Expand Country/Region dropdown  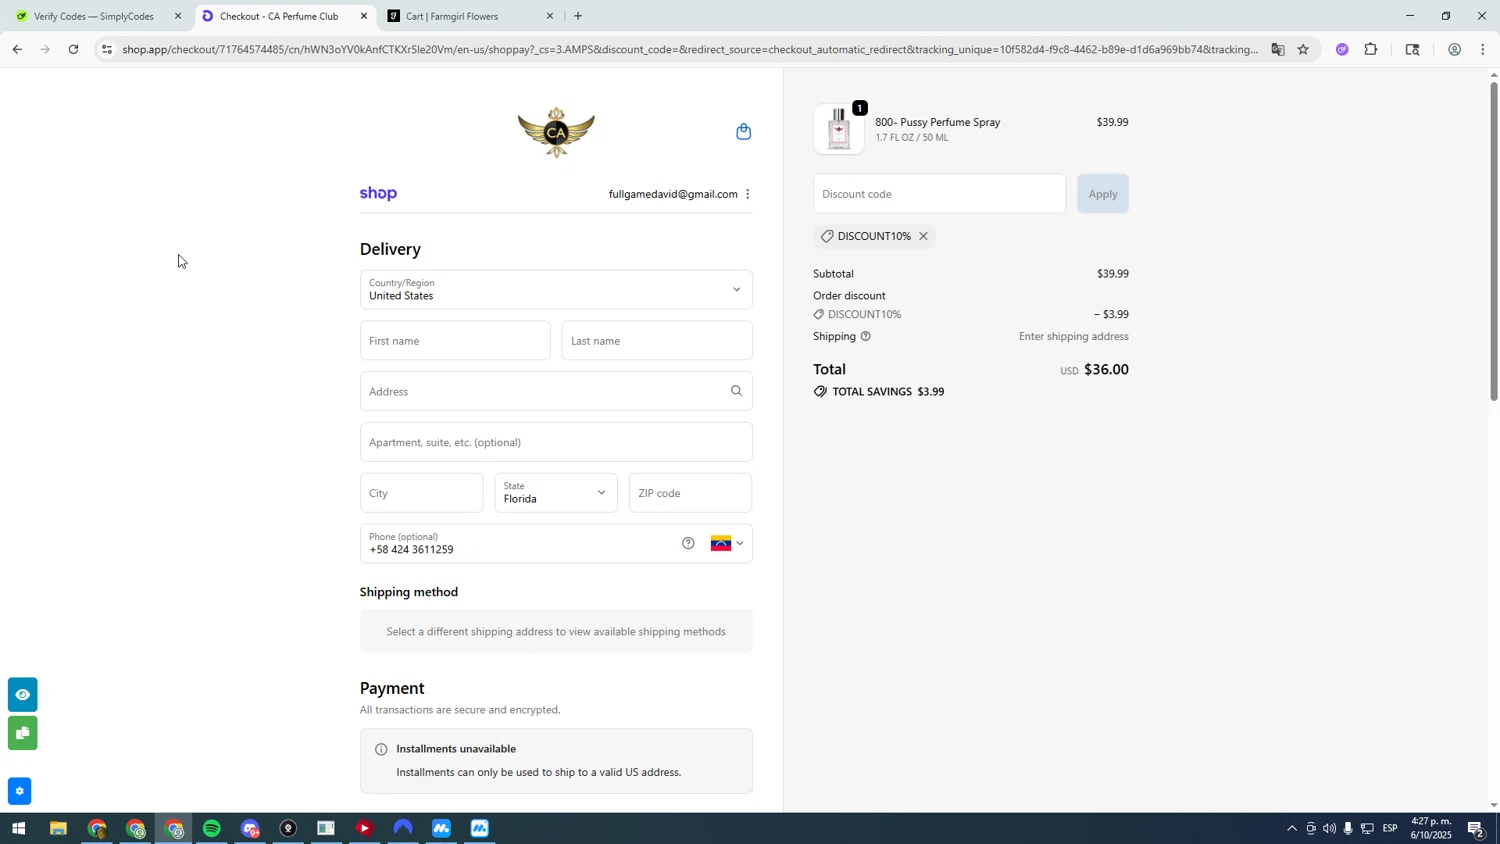(x=556, y=289)
